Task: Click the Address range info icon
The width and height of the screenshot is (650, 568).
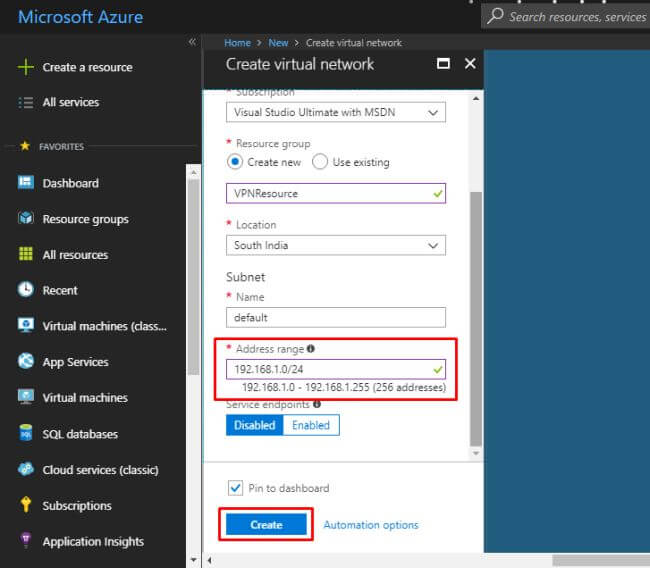Action: 310,349
